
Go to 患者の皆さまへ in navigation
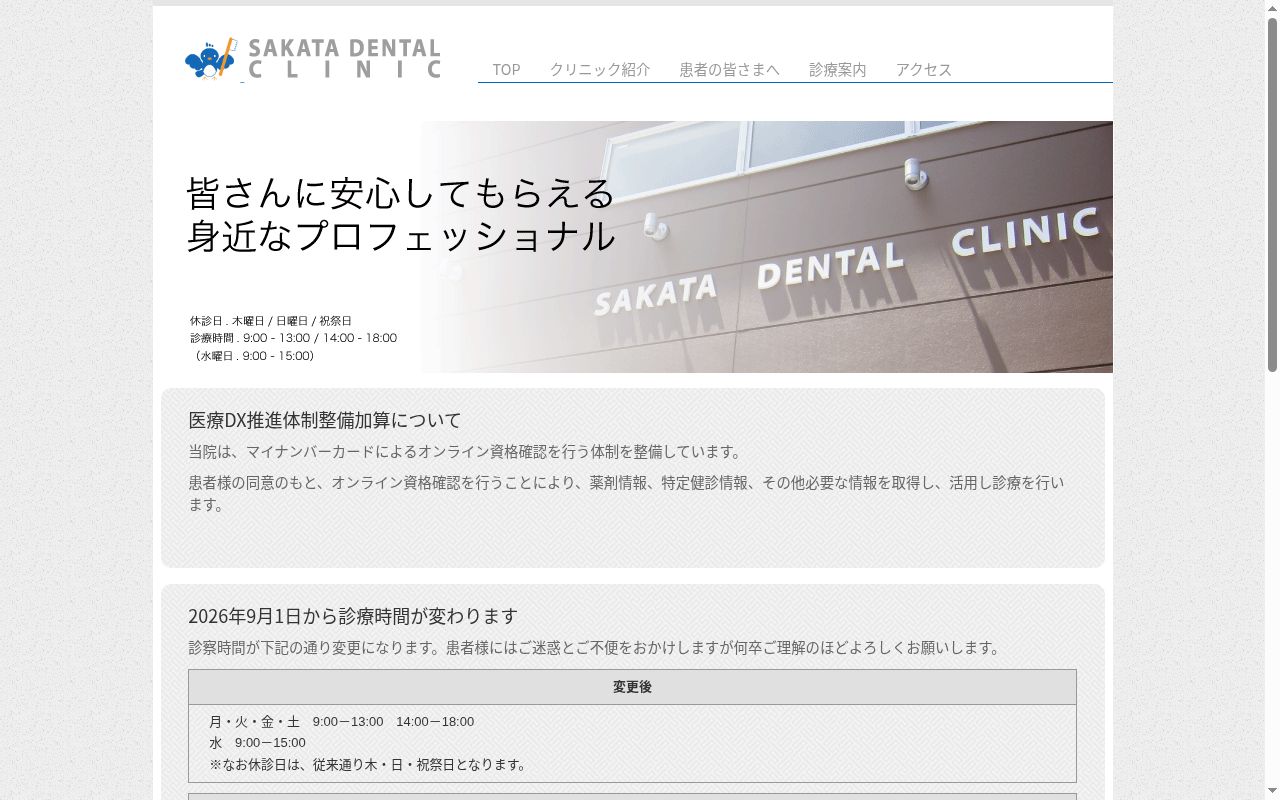coord(729,69)
